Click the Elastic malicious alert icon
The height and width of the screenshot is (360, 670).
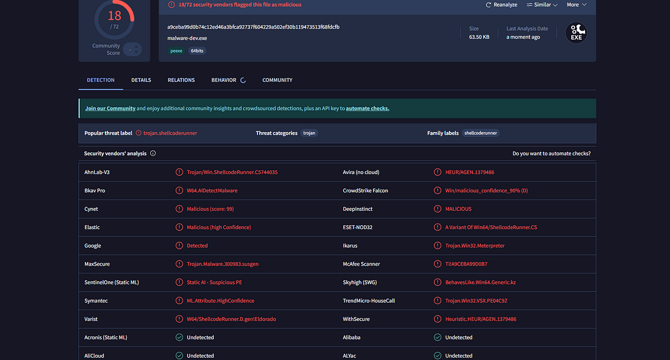tap(179, 227)
